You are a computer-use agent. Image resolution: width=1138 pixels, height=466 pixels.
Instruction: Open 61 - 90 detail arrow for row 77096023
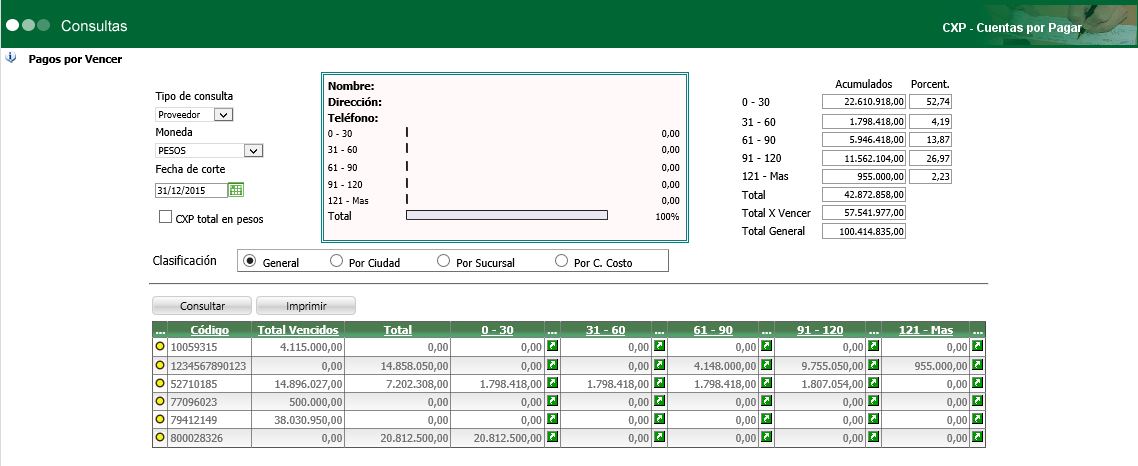[x=766, y=401]
